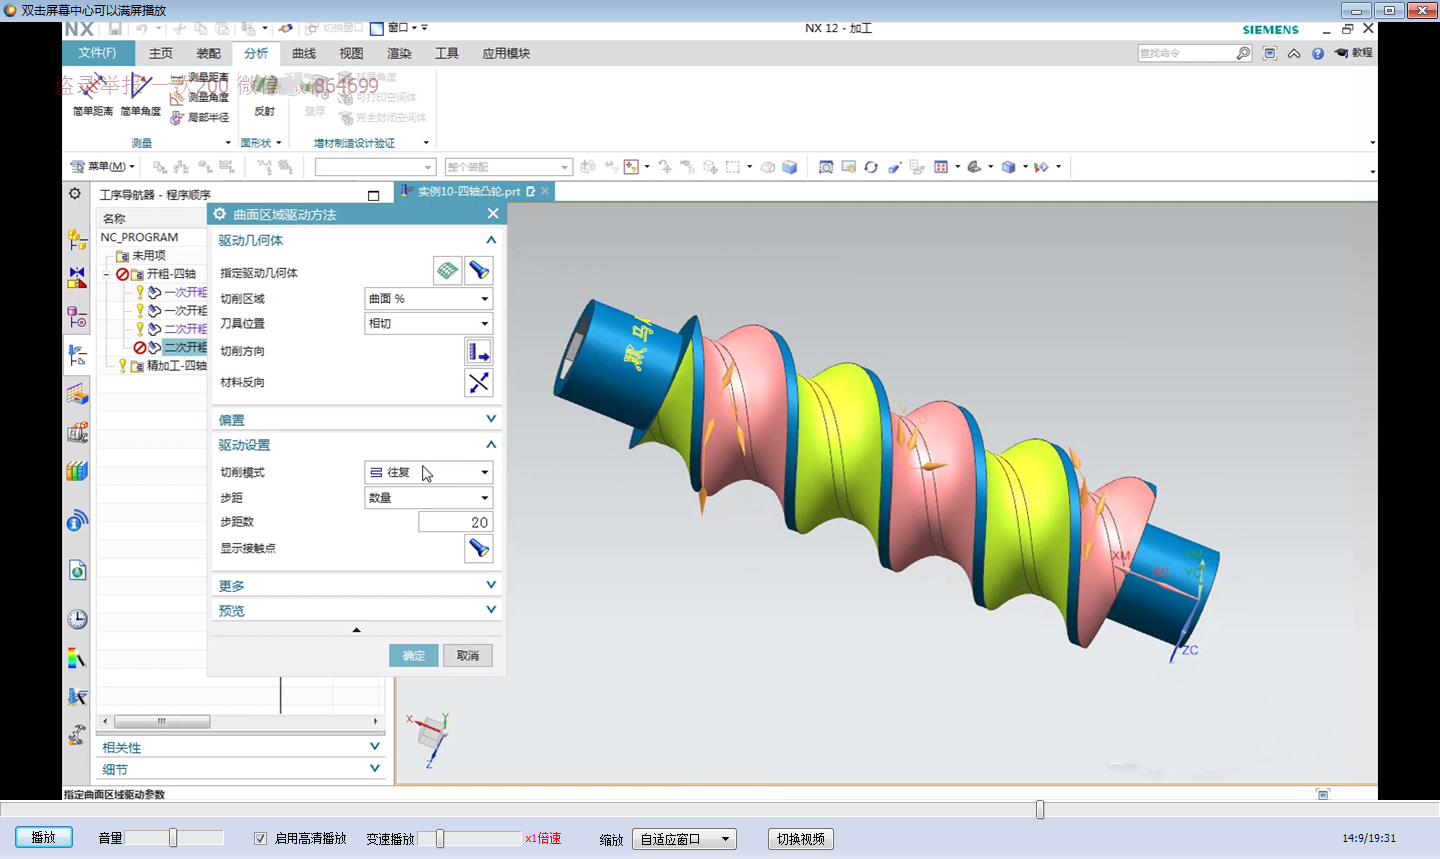The image size is (1440, 859).
Task: Collapse the 开粗-四轴 tree node
Action: [x=107, y=274]
